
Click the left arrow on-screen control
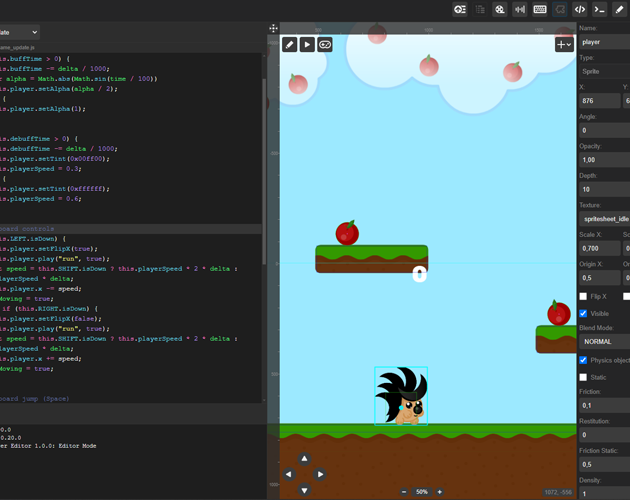pyautogui.click(x=288, y=474)
